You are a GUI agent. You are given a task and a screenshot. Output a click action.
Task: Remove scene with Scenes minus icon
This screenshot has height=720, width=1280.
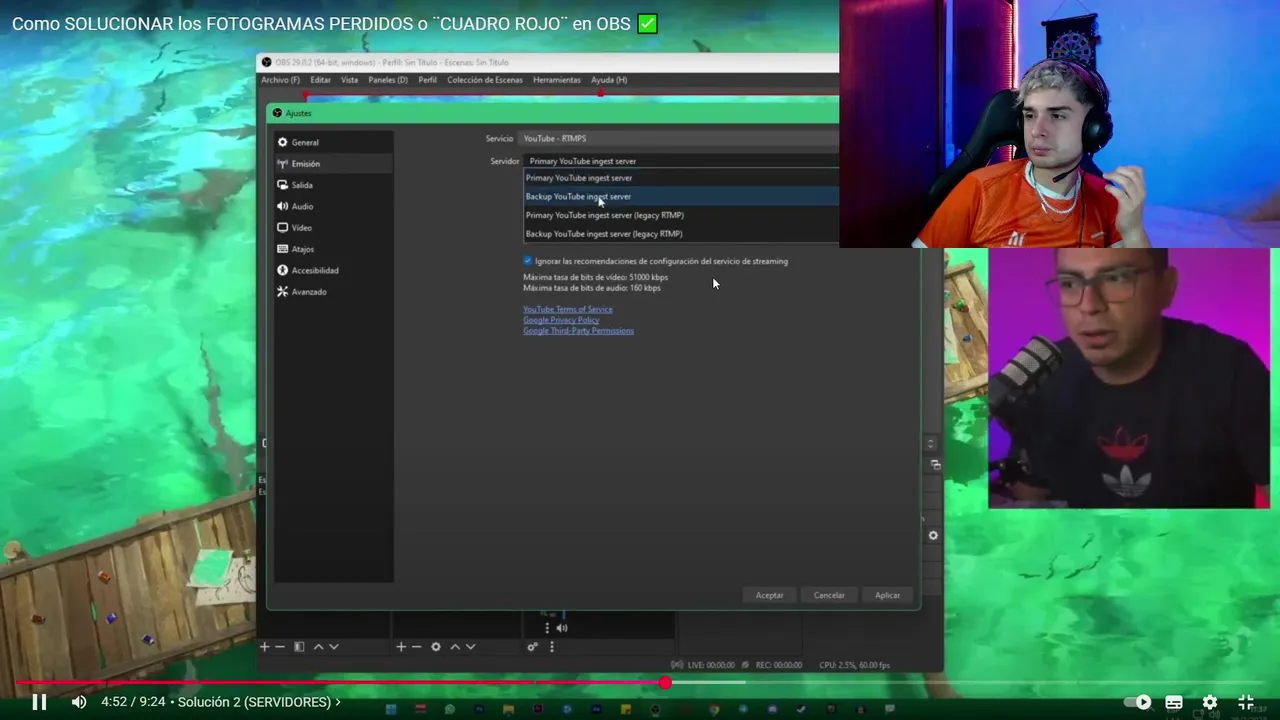280,647
